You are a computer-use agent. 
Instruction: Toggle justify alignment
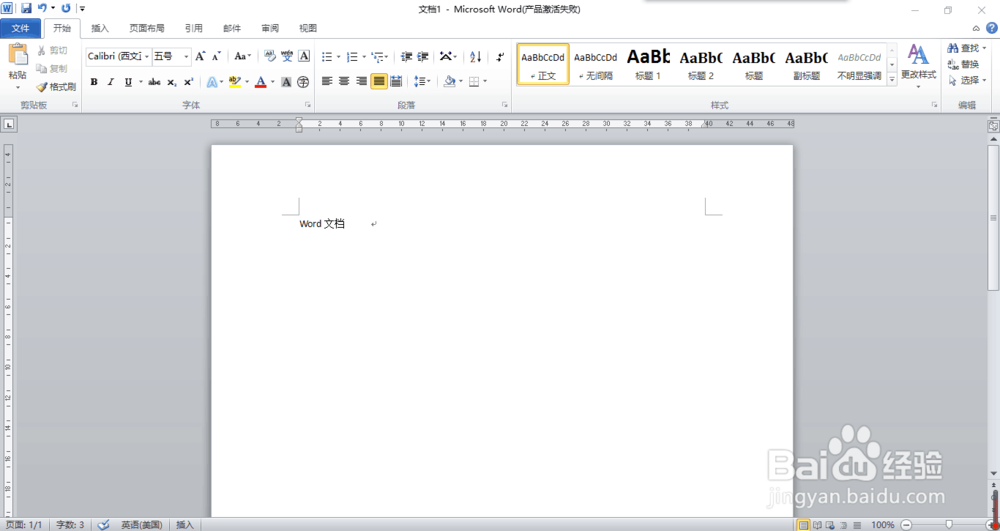coord(379,81)
